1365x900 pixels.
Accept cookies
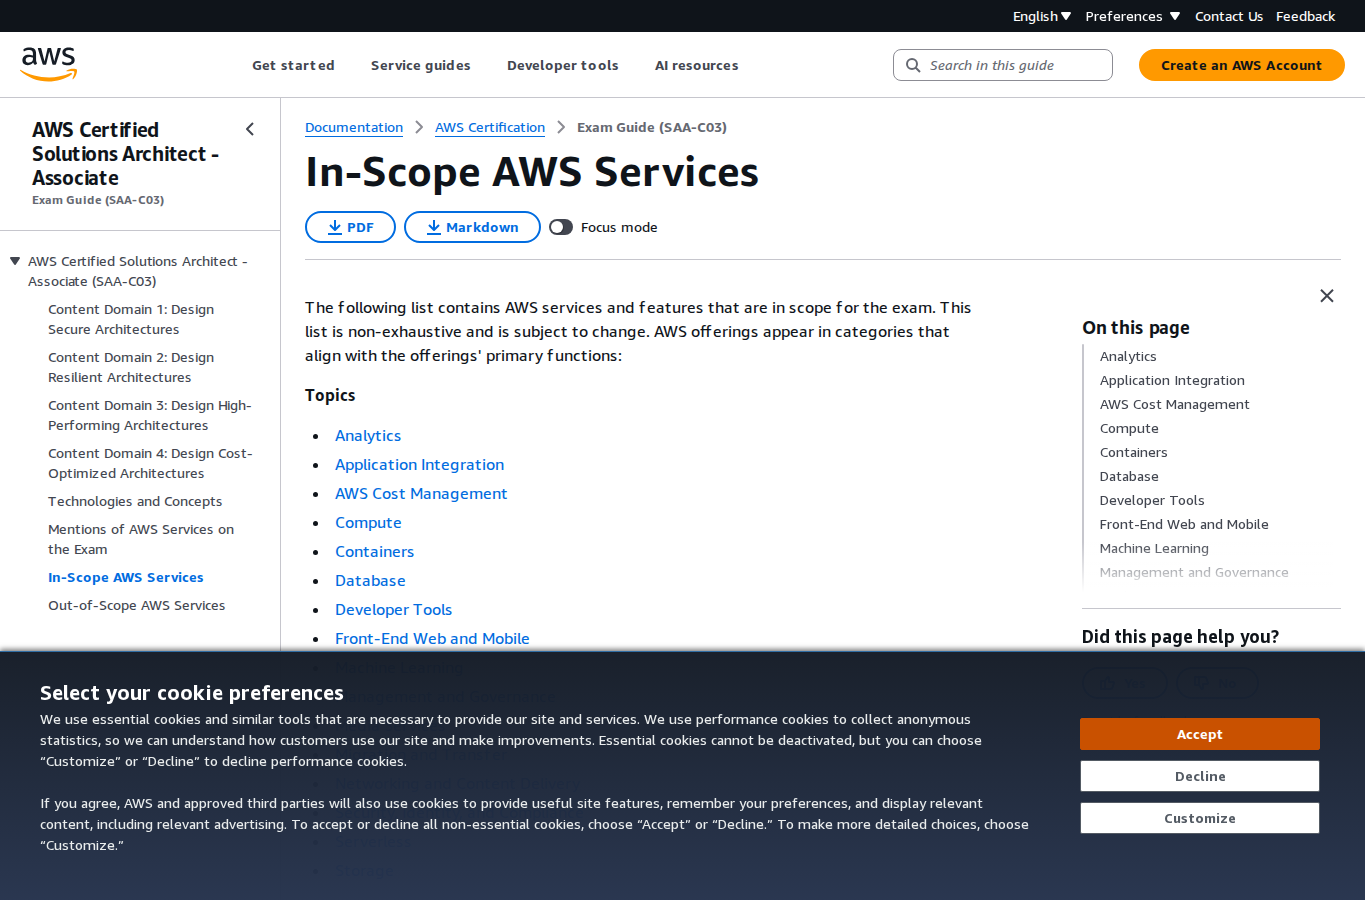(x=1200, y=734)
